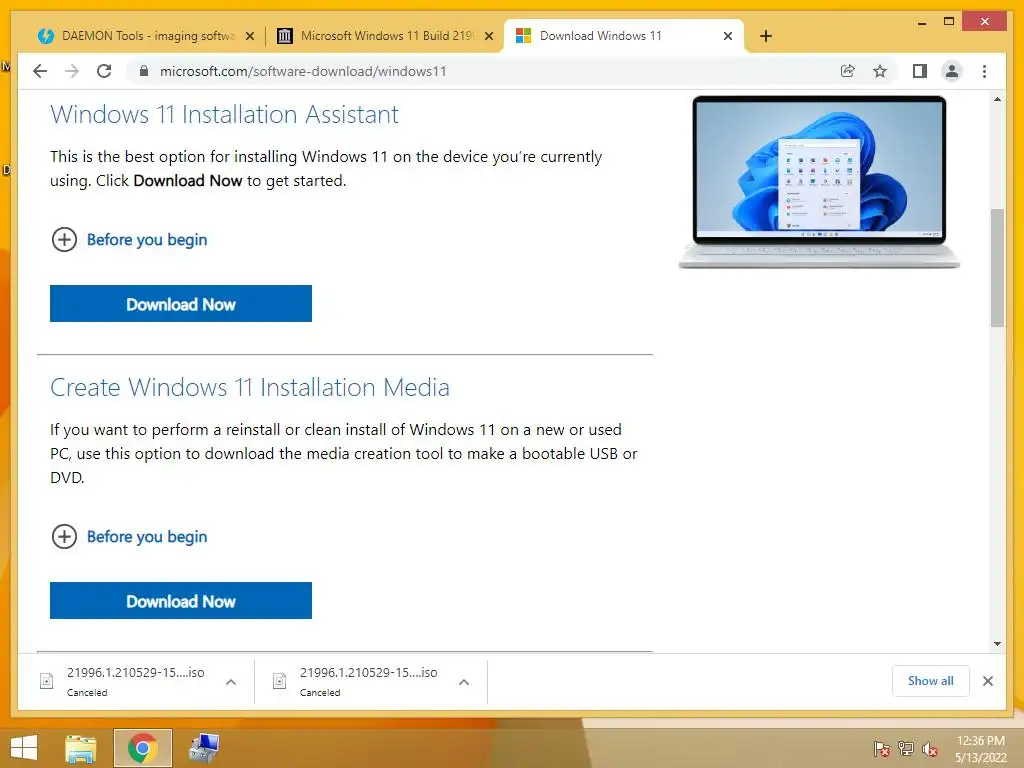Click the page scrollbar down arrow
The width and height of the screenshot is (1024, 768).
point(997,644)
